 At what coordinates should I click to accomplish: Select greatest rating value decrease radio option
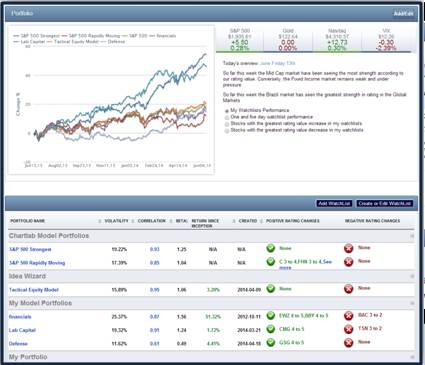[x=227, y=131]
